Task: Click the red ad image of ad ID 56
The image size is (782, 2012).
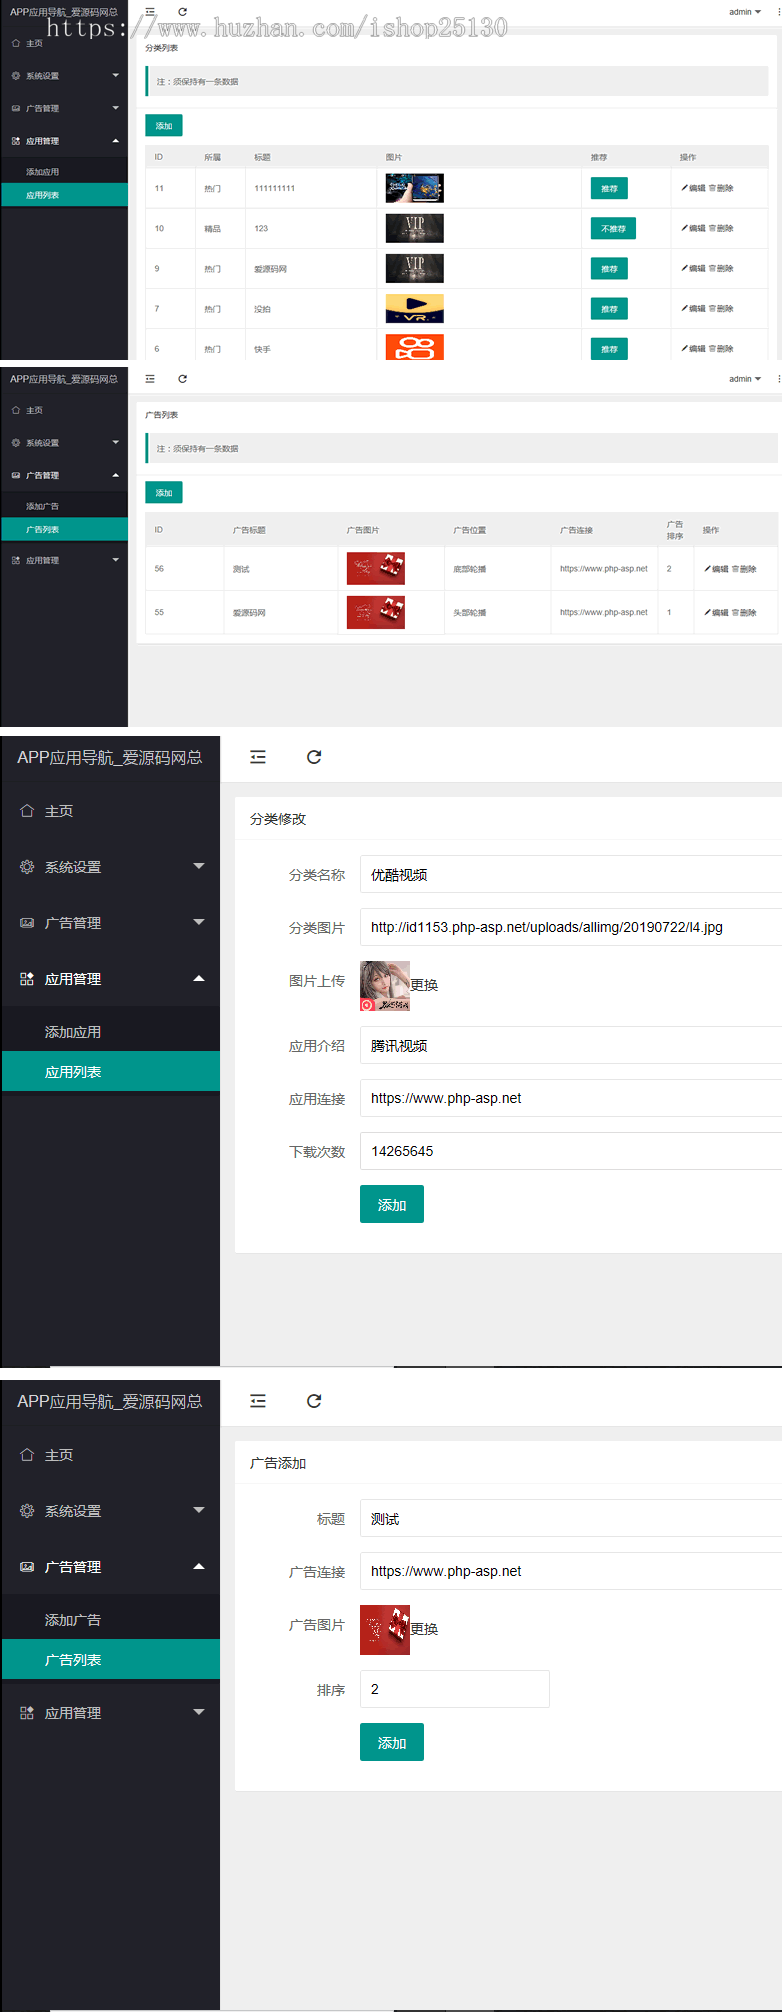Action: 376,569
